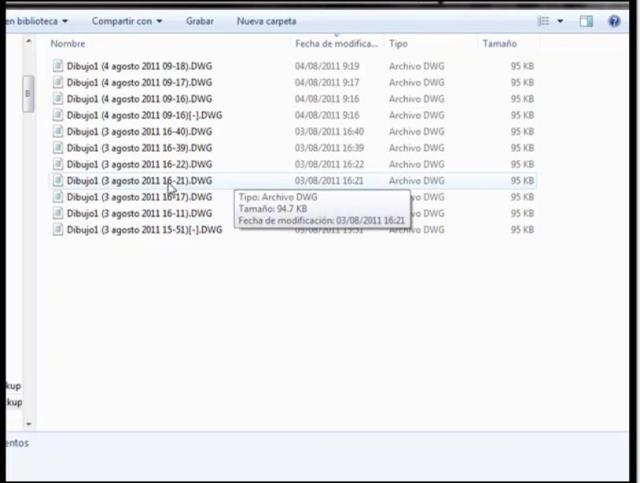Select file Dibujo1 (3 agosto 2011 16-17).DWG

tap(139, 197)
